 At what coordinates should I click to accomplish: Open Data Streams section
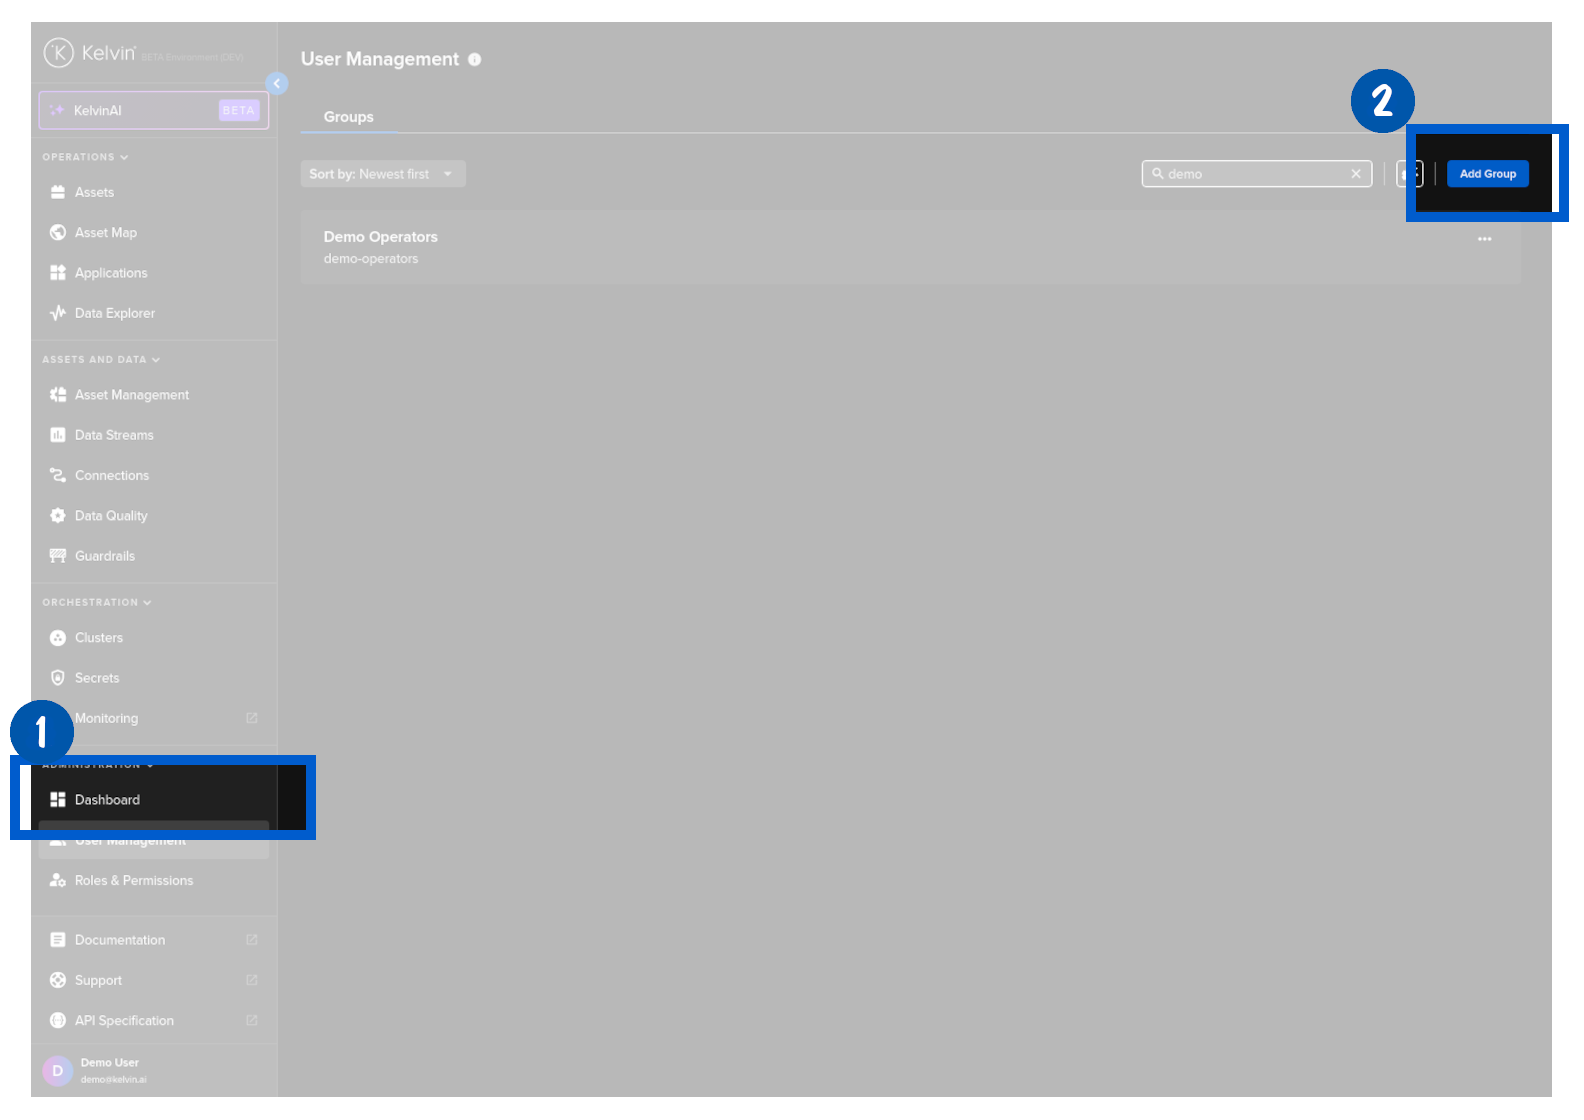(x=114, y=435)
